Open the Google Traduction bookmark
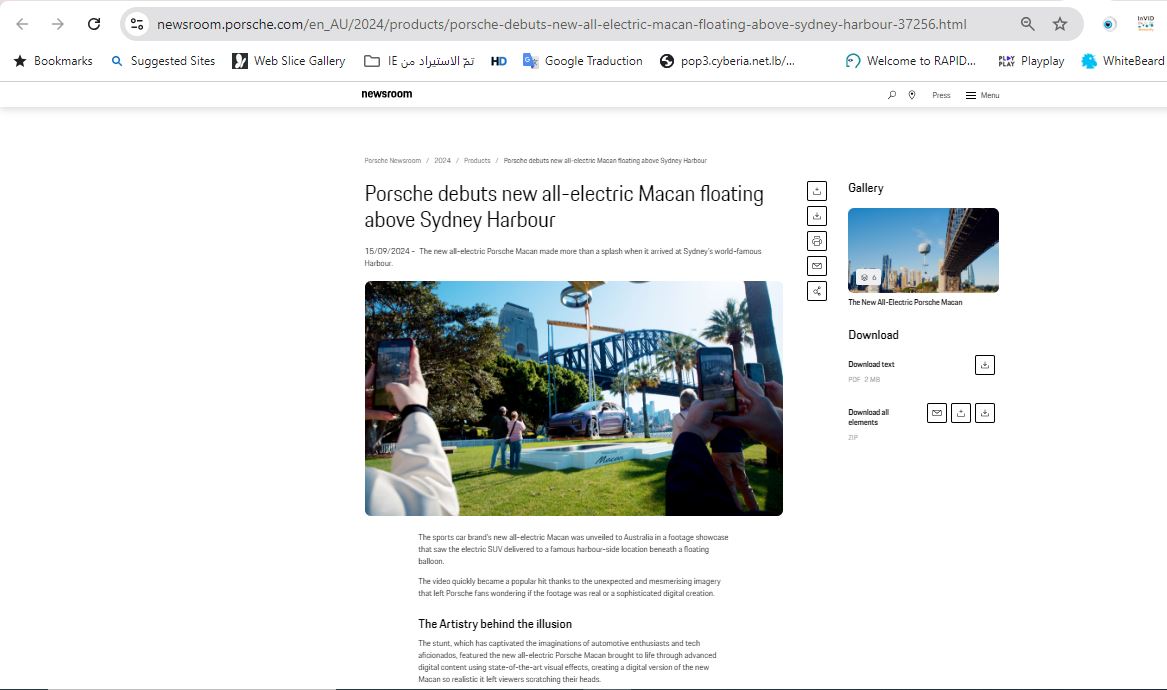The width and height of the screenshot is (1167, 690). (582, 61)
